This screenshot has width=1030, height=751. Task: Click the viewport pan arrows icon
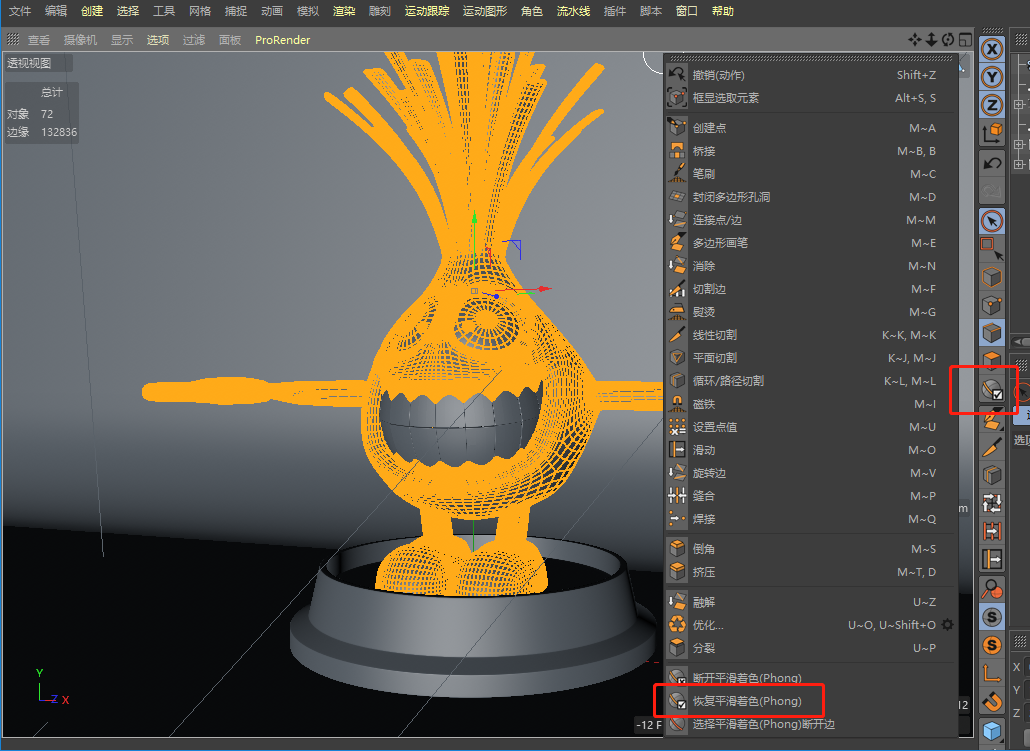tap(915, 40)
